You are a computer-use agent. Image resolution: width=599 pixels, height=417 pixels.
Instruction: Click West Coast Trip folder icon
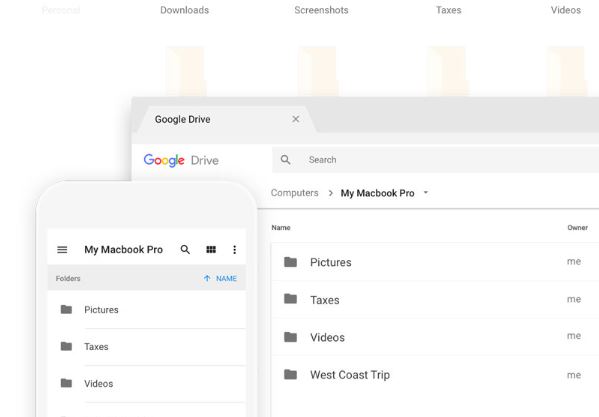290,375
